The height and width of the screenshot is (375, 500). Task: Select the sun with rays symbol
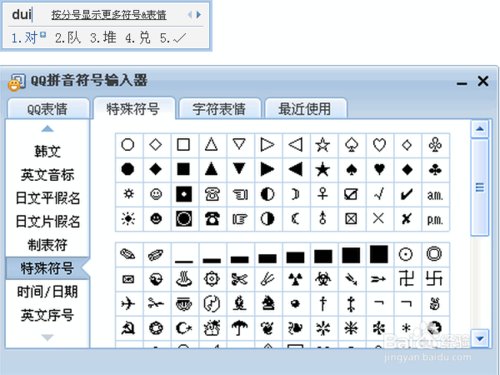pyautogui.click(x=128, y=219)
